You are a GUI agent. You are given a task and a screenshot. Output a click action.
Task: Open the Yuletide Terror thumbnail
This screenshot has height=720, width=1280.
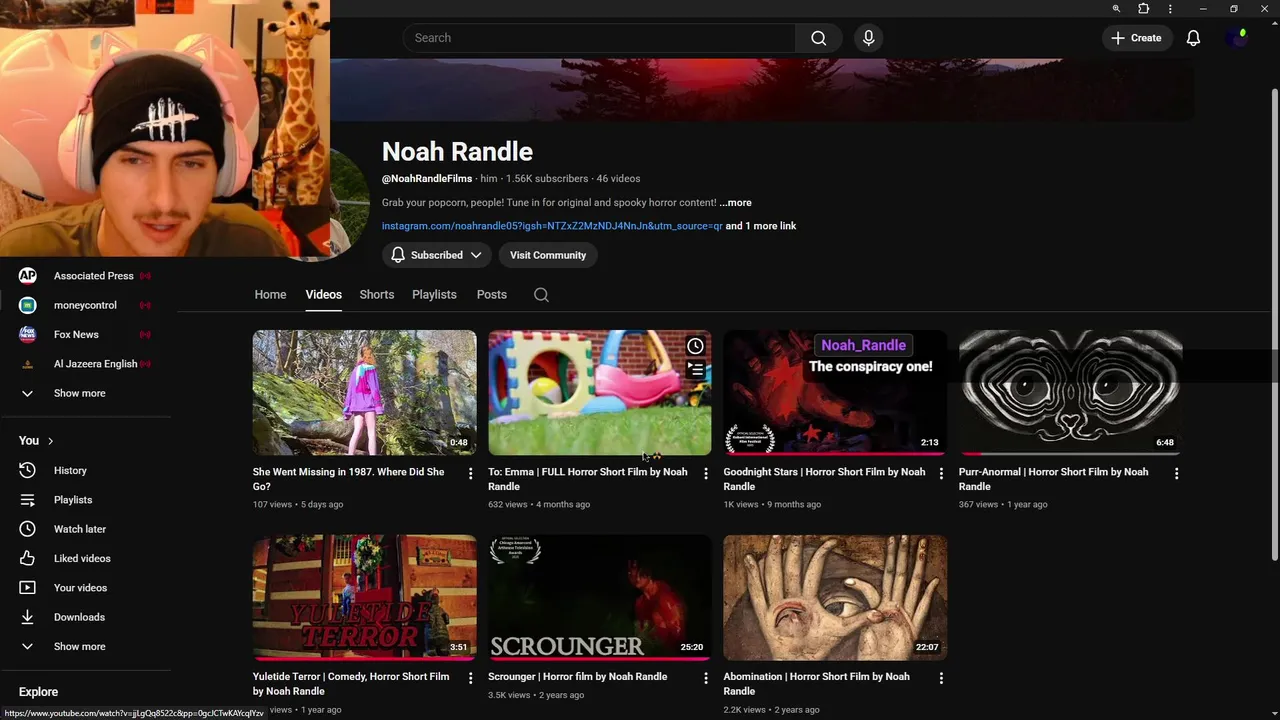tap(364, 598)
